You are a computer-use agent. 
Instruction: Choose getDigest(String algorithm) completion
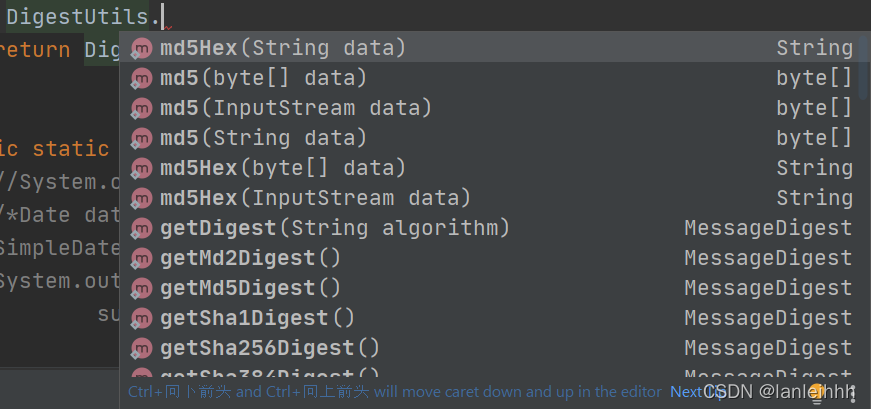tap(335, 228)
